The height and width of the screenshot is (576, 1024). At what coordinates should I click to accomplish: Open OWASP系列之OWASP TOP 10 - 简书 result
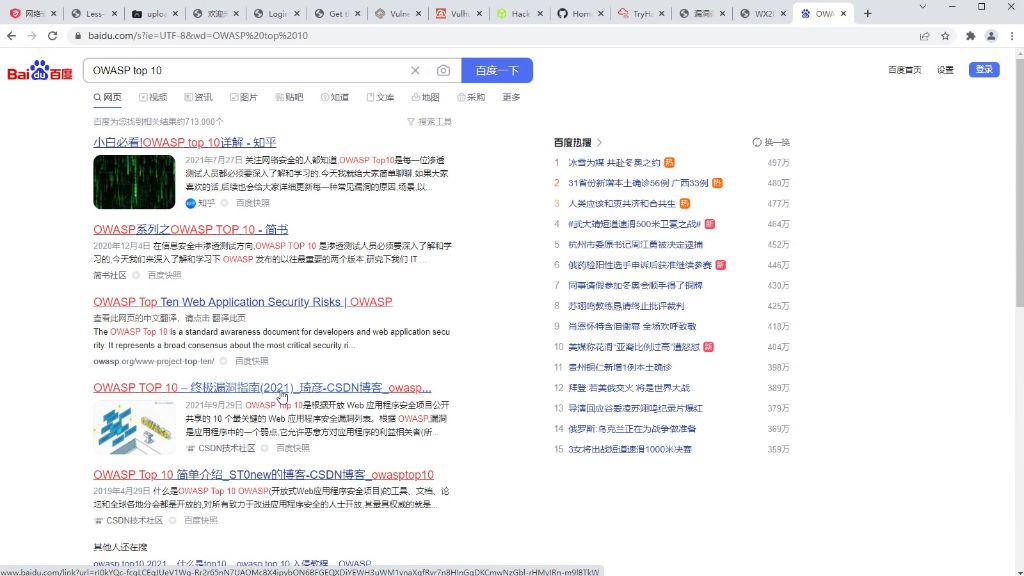pyautogui.click(x=191, y=230)
